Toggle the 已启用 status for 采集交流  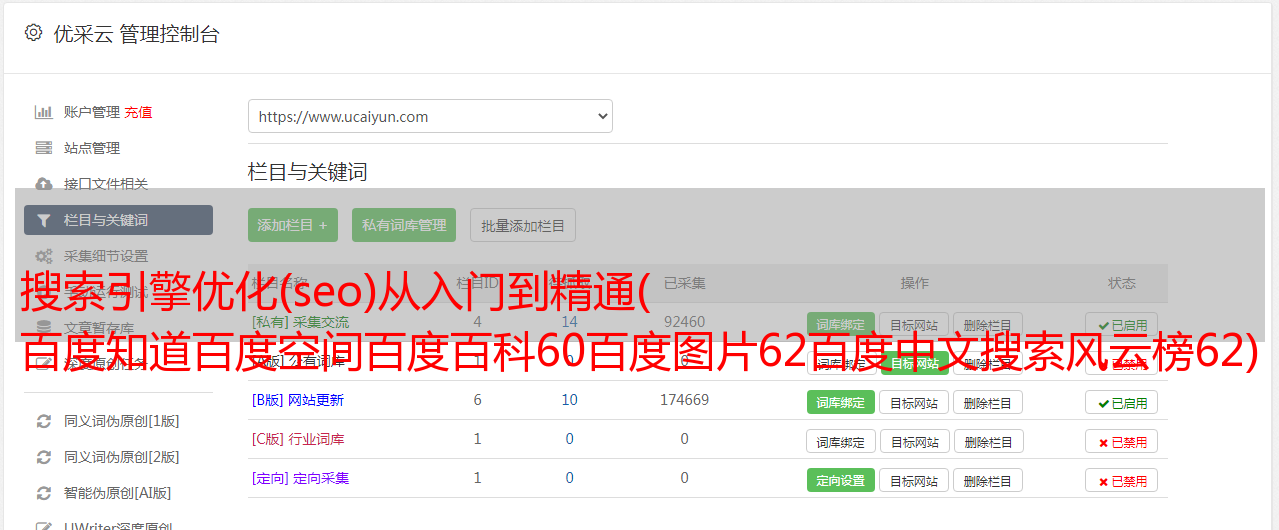[1122, 324]
